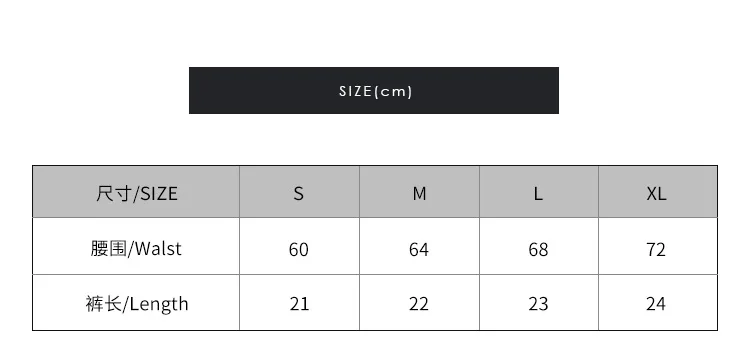Click the XL size column header
This screenshot has height=361, width=750.
click(658, 192)
